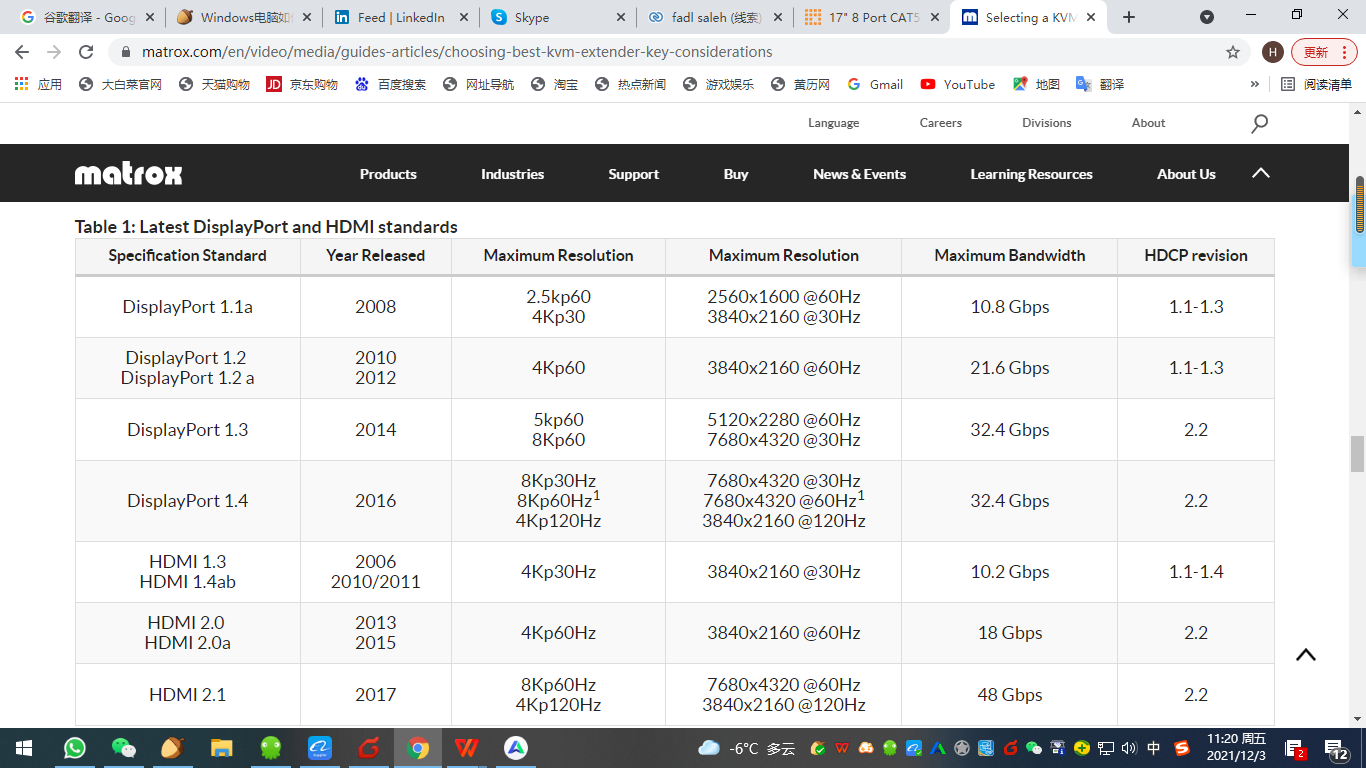The image size is (1366, 768).
Task: Open the 天猫购物 bookmark
Action: [x=214, y=85]
